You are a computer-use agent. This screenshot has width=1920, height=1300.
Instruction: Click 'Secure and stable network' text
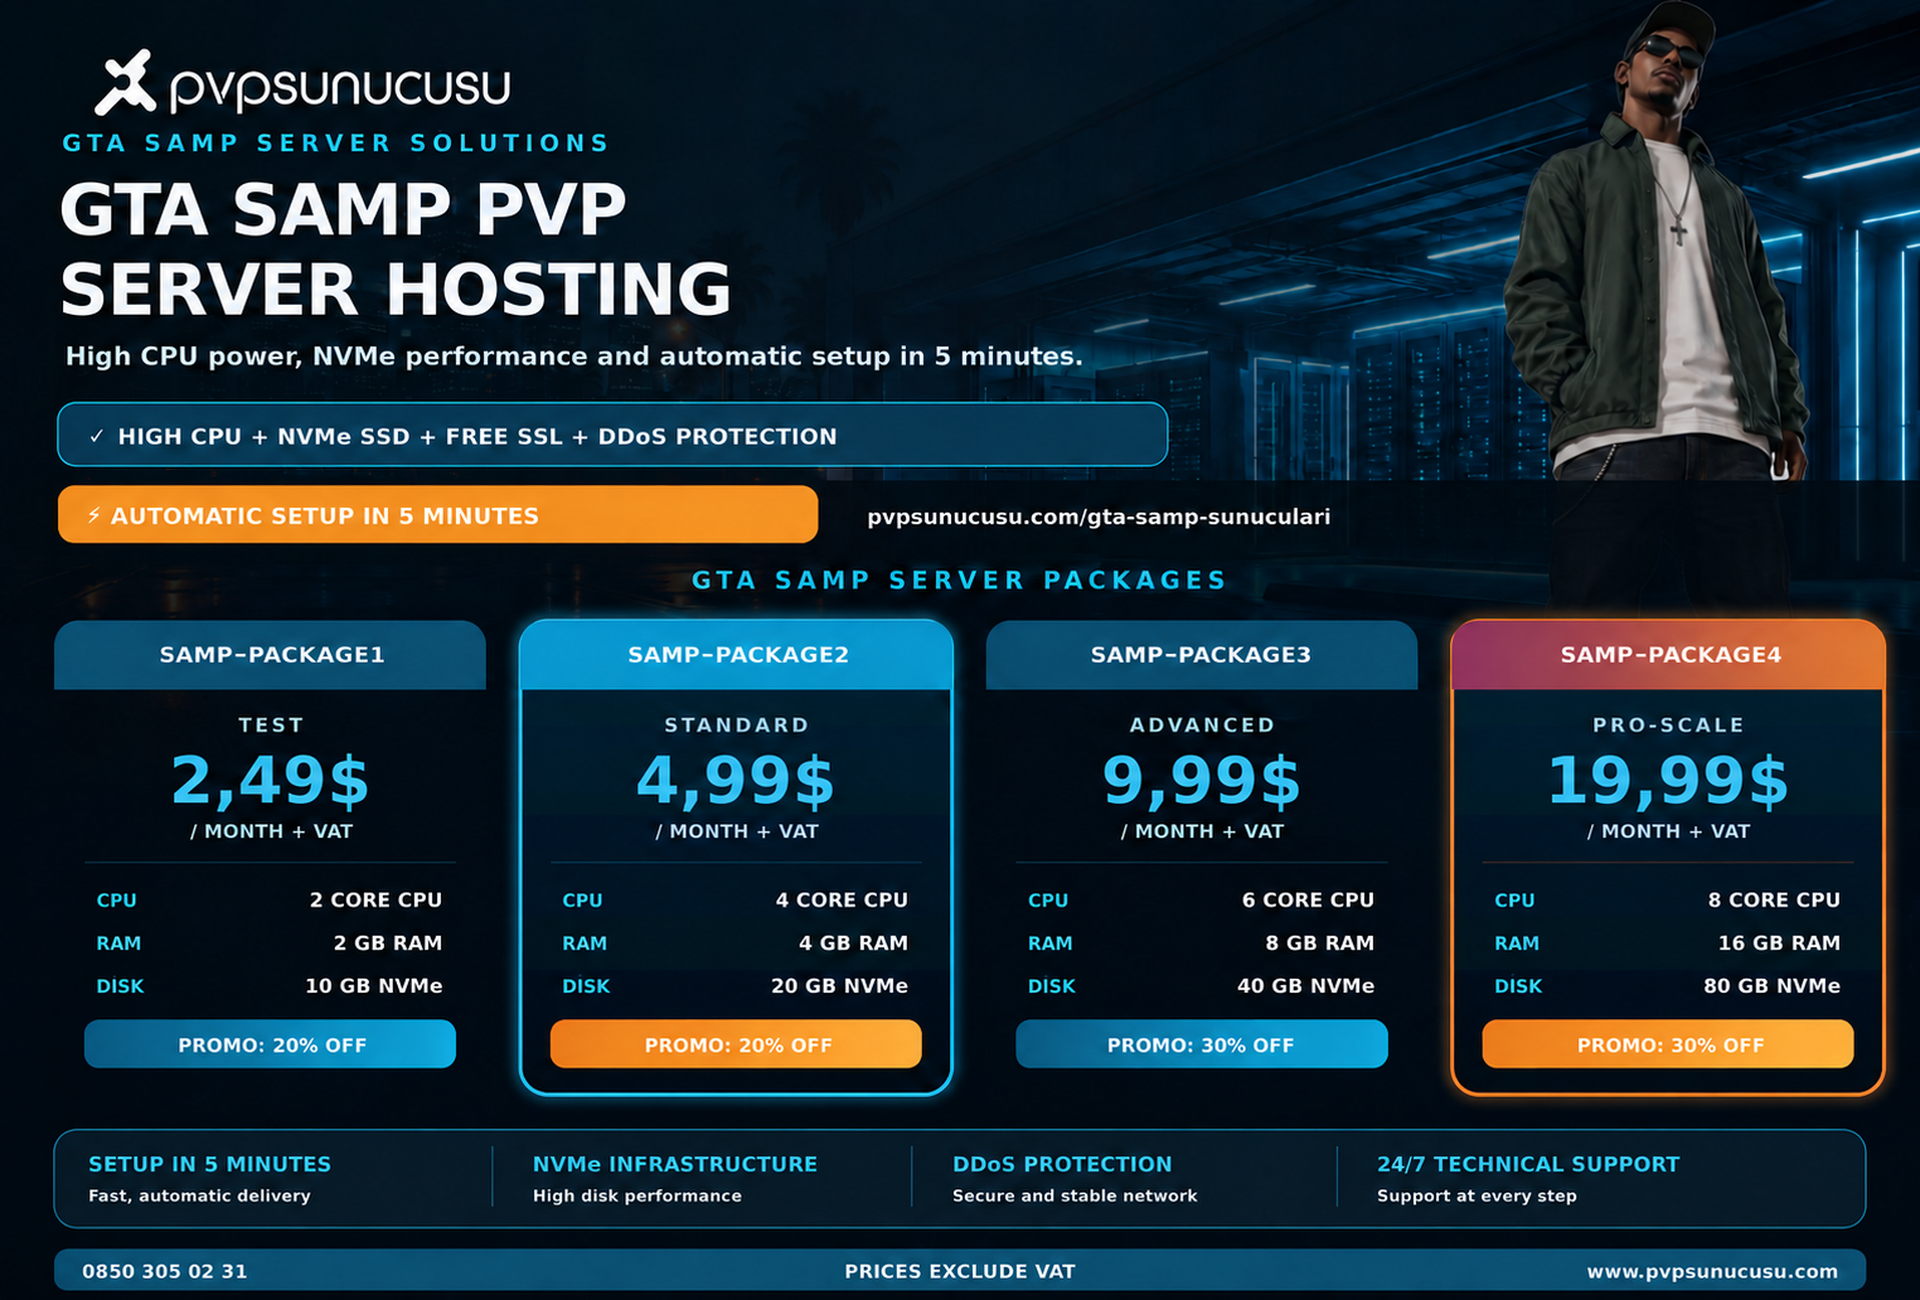pyautogui.click(x=1074, y=1196)
